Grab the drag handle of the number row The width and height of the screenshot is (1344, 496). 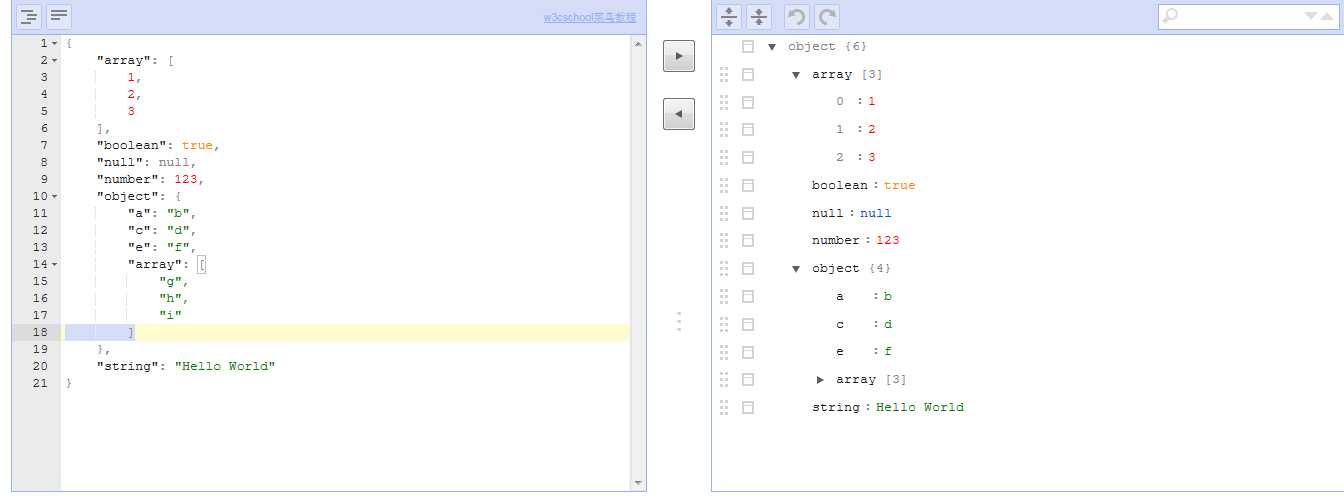click(724, 240)
